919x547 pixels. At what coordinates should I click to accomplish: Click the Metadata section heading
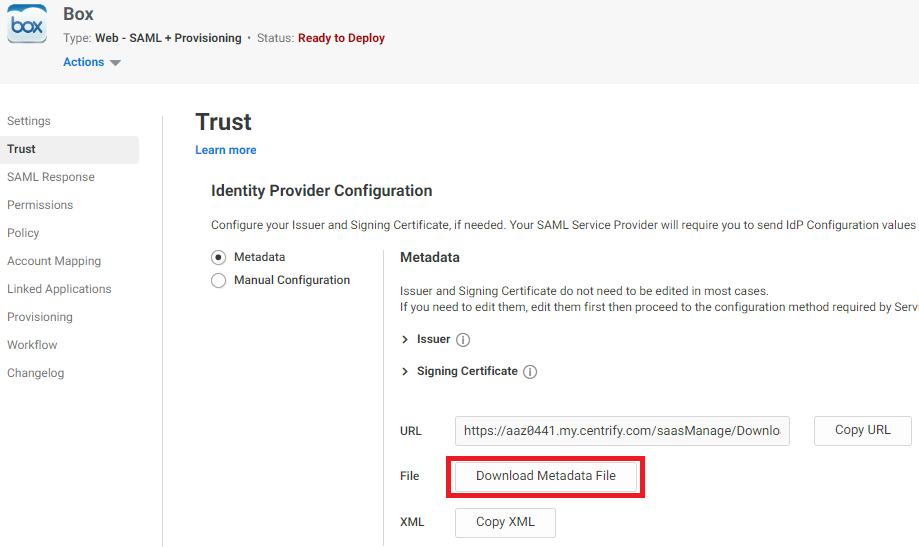pos(430,257)
